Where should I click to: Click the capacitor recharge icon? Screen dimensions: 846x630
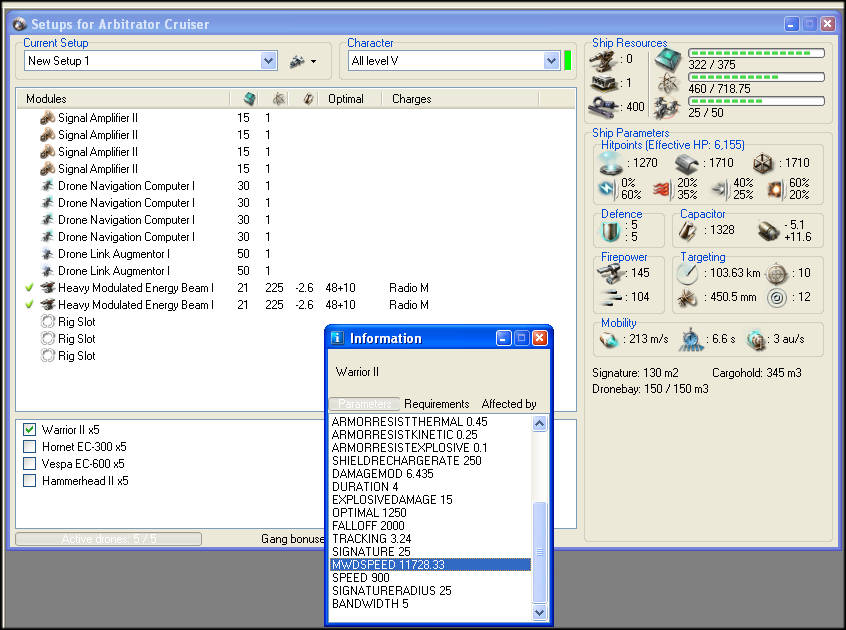point(768,231)
